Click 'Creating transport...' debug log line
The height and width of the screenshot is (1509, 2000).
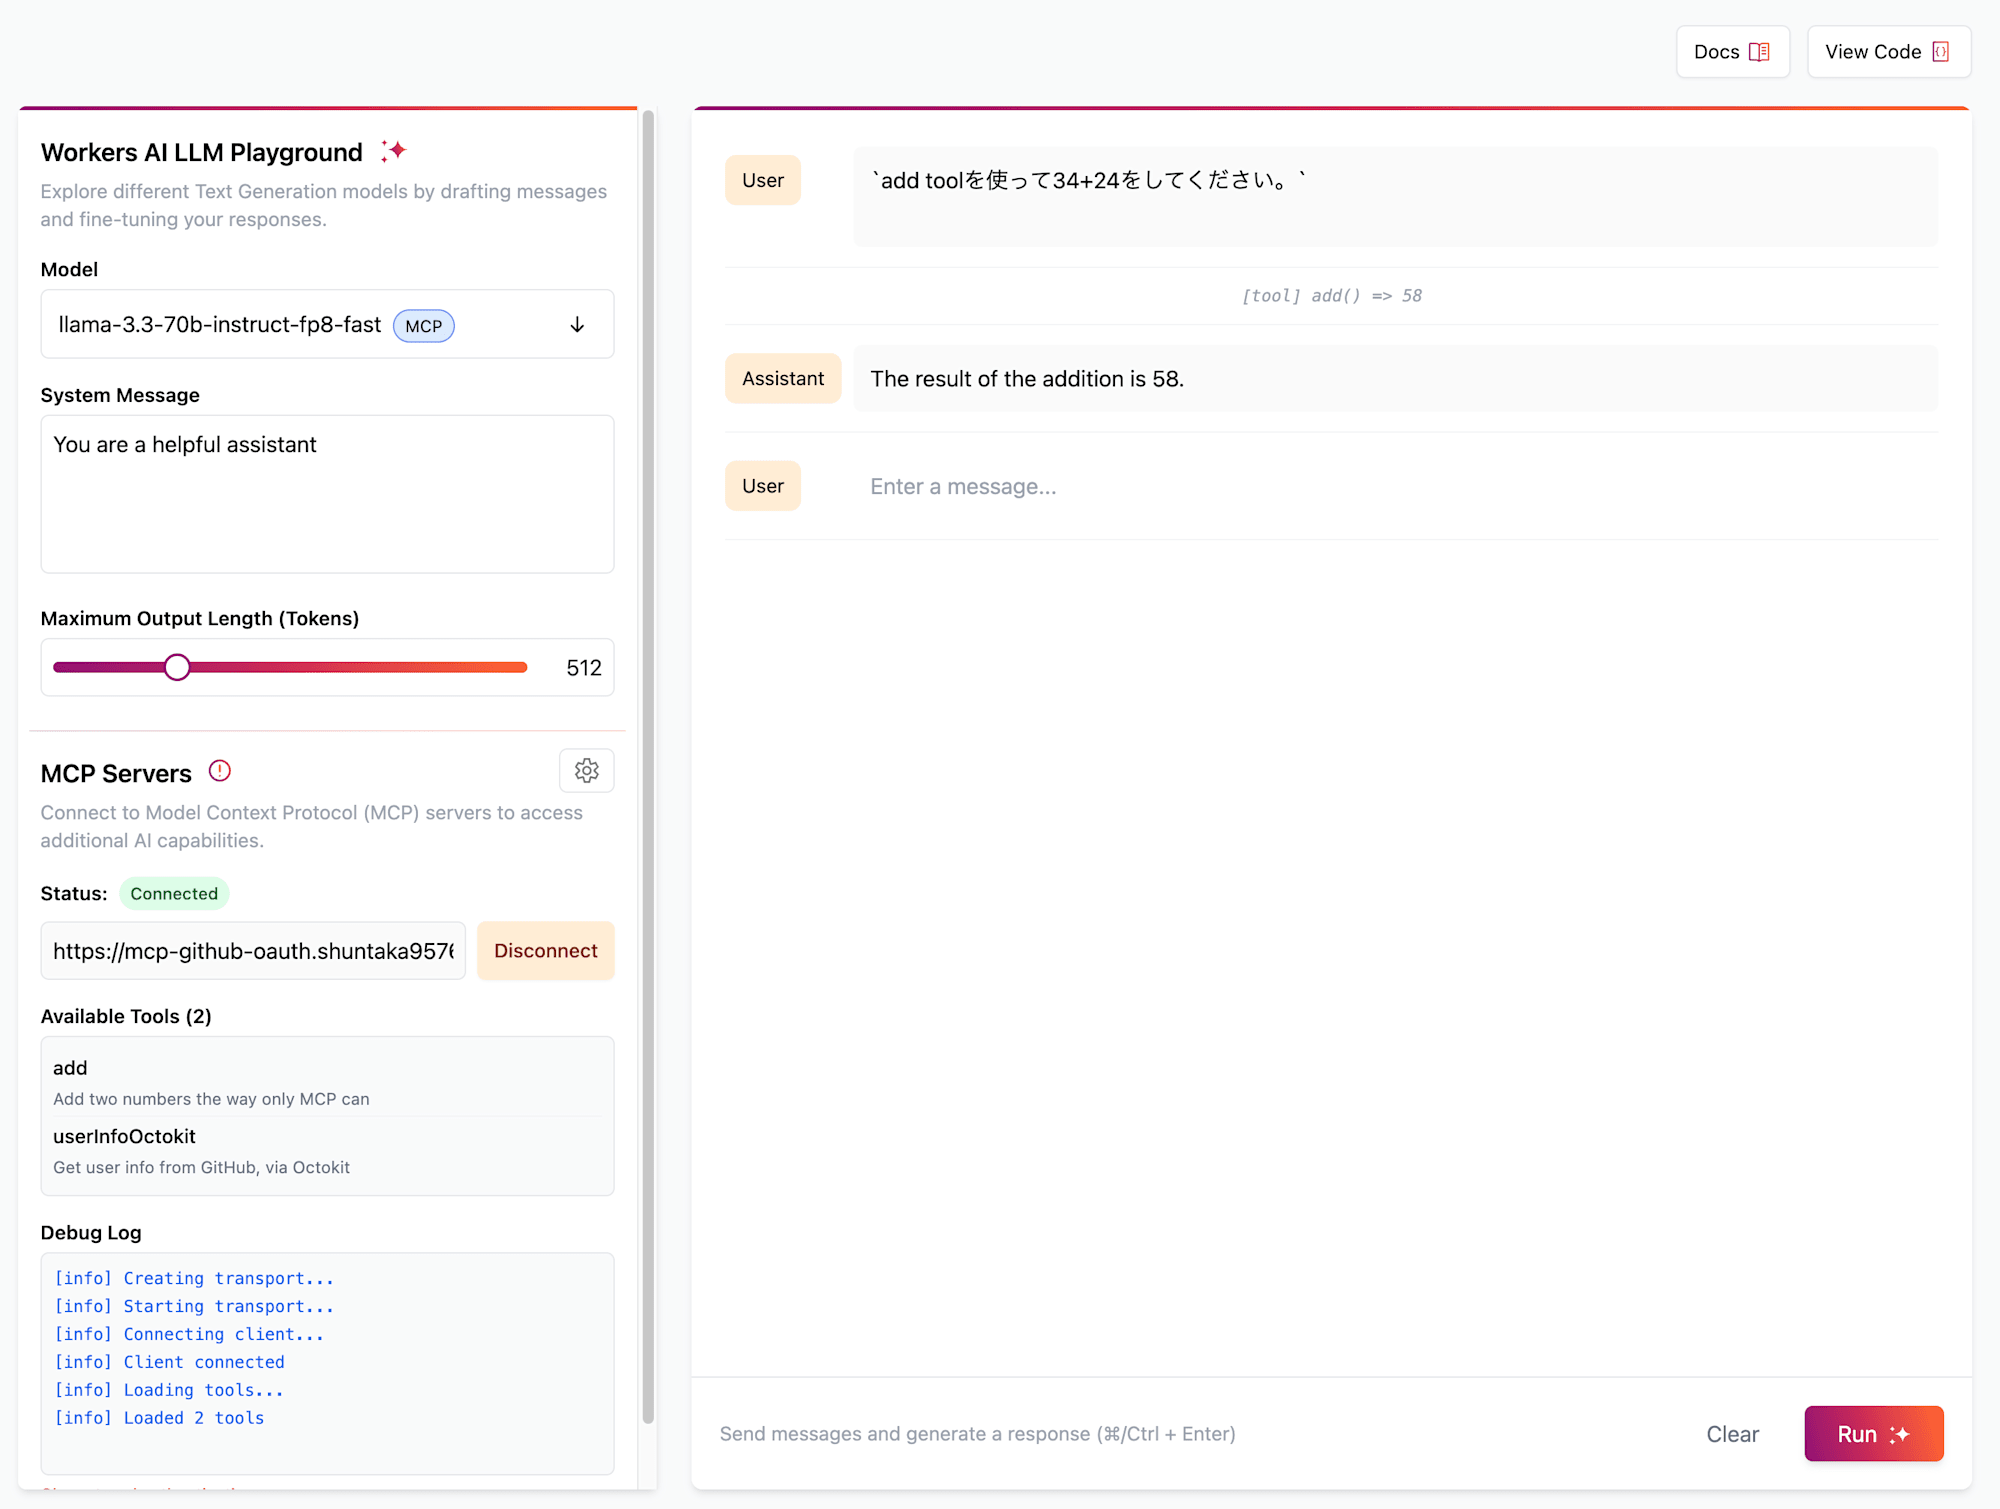194,1278
